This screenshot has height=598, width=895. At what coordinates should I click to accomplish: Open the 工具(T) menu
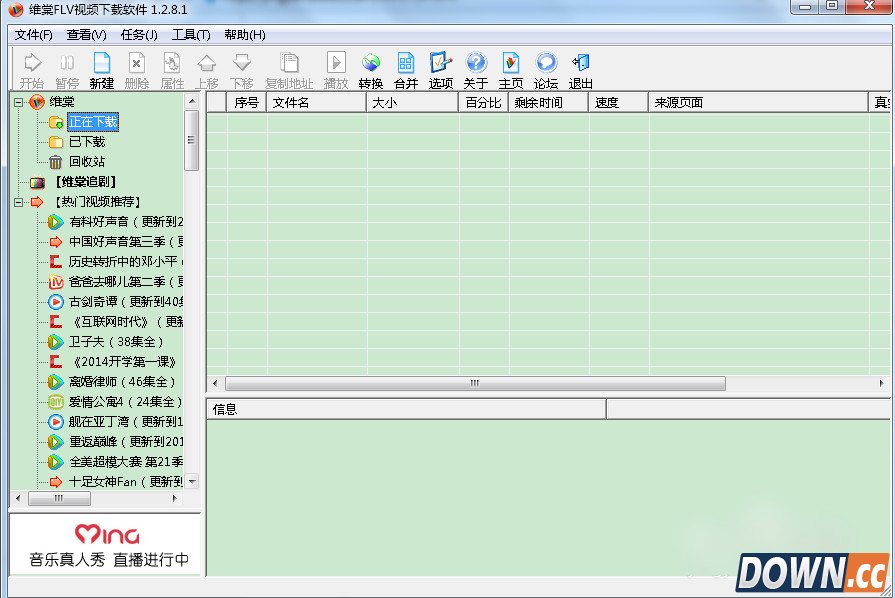coord(190,35)
